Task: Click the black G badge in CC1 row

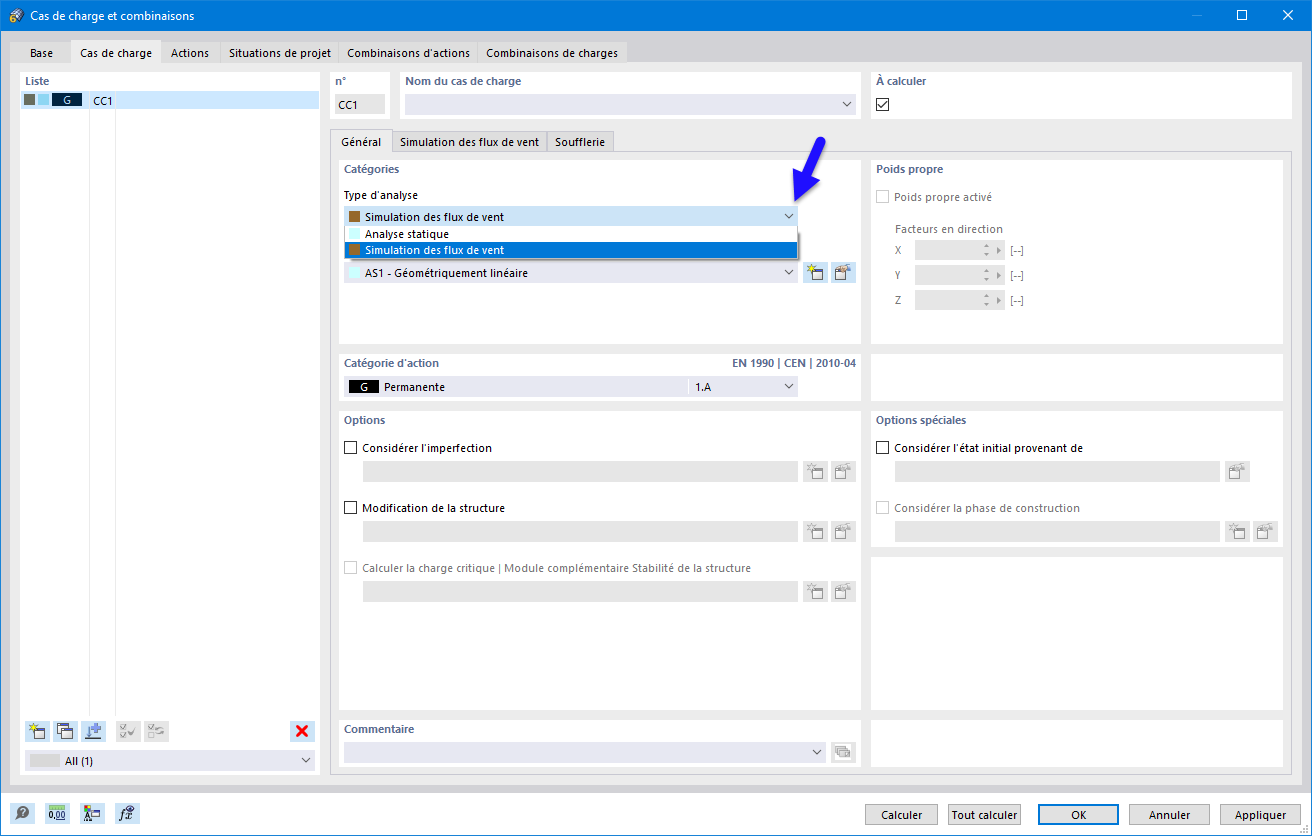Action: (x=68, y=100)
